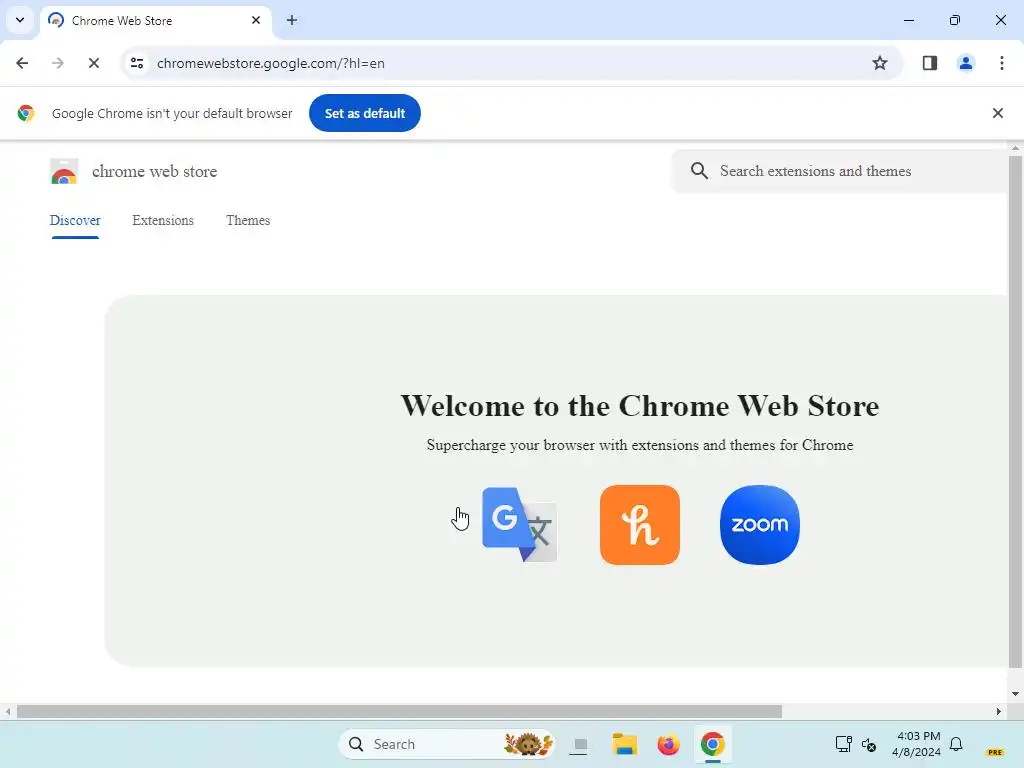Open the Honey extension icon
The height and width of the screenshot is (768, 1024).
coord(639,524)
